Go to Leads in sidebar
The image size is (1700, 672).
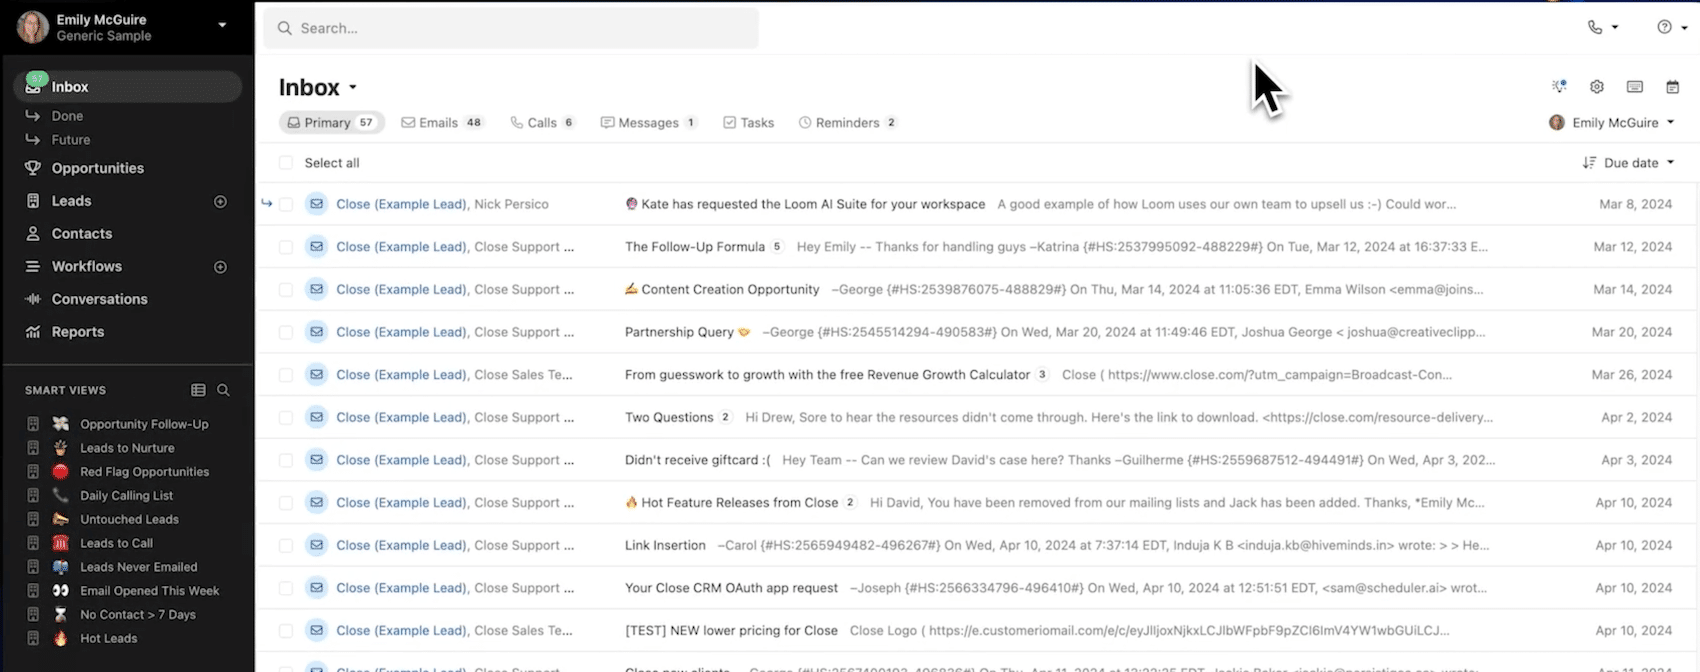71,201
